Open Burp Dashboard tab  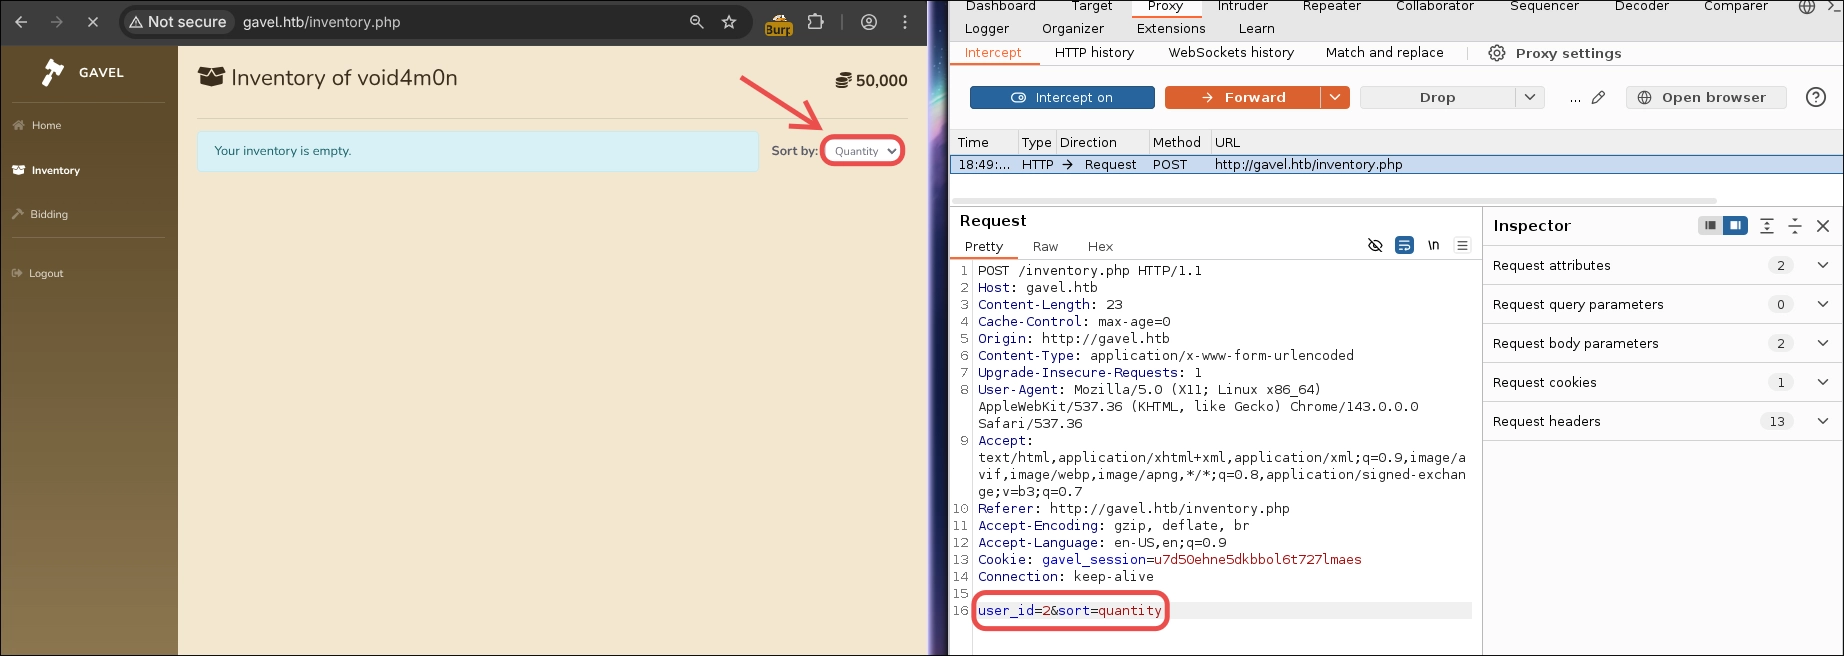[x=1000, y=6]
